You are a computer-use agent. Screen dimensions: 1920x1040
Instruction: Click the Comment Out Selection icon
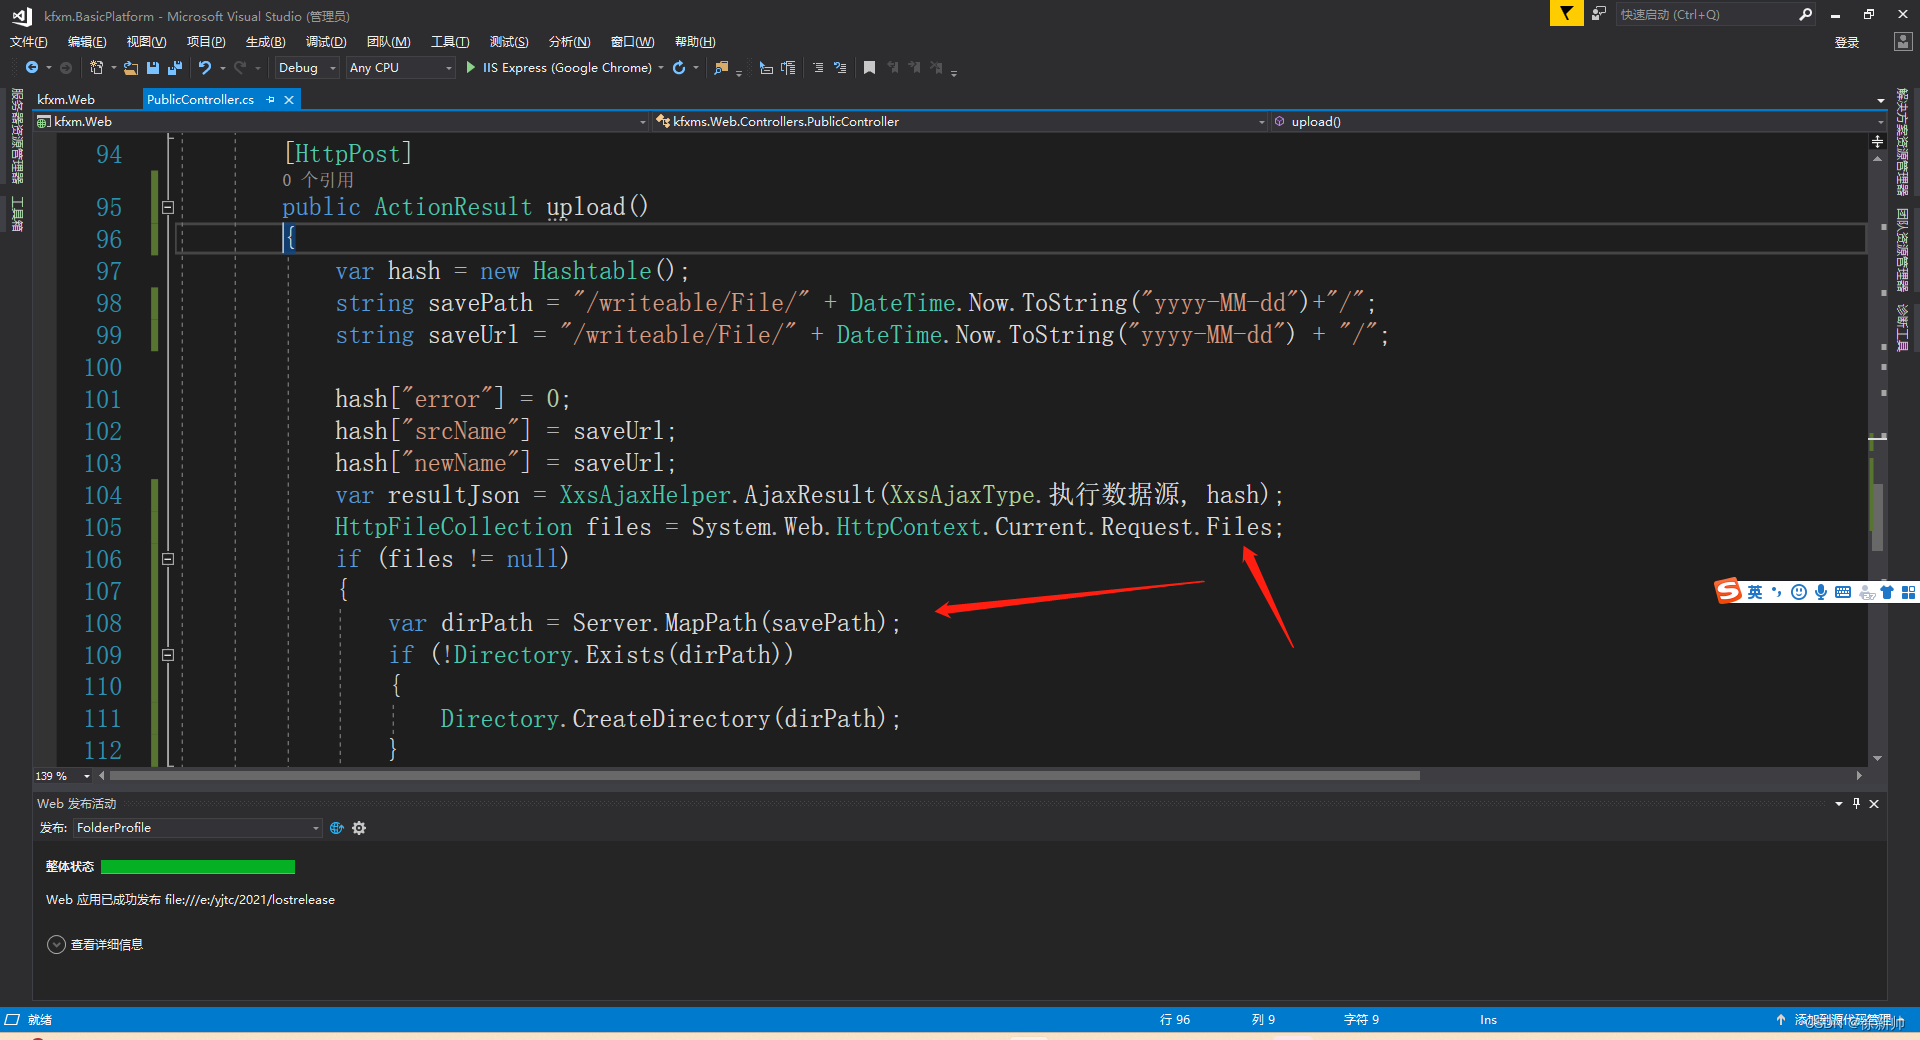pos(818,68)
